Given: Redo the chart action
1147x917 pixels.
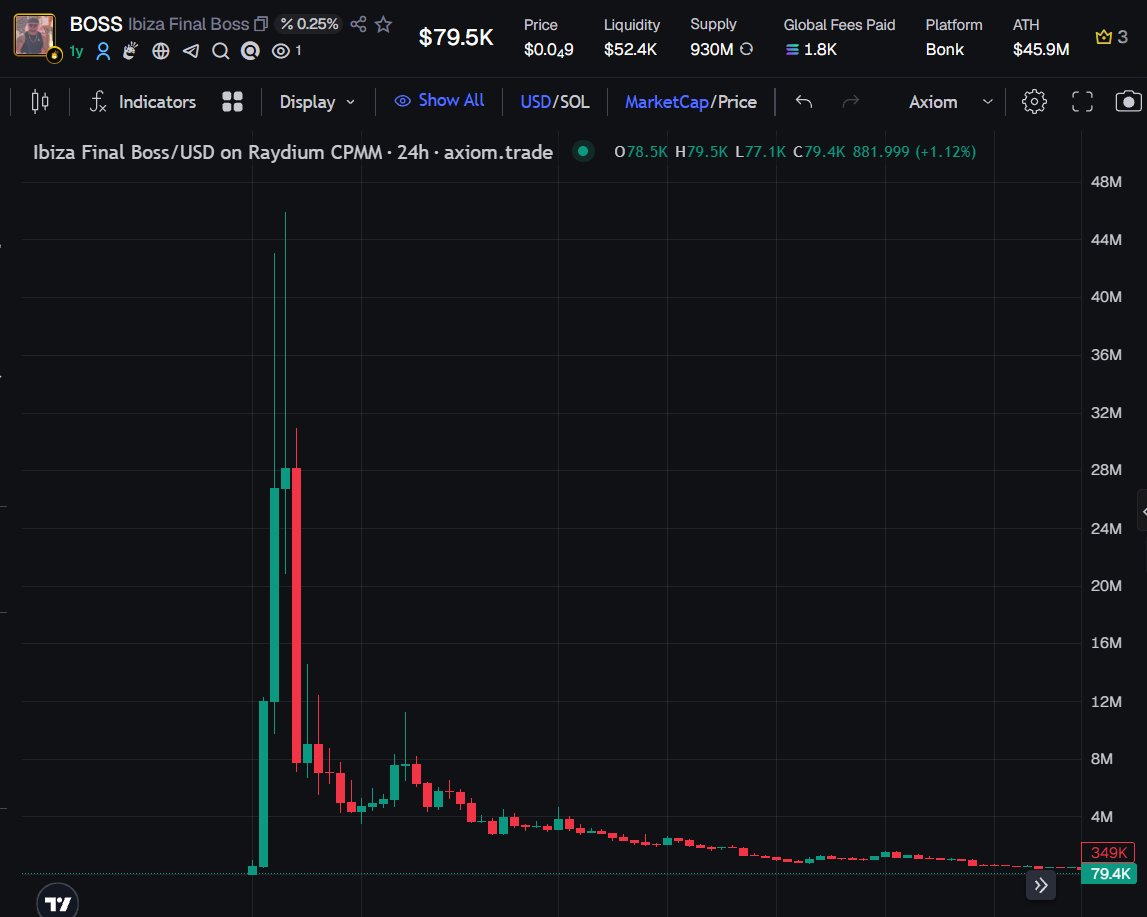Looking at the screenshot, I should 850,102.
